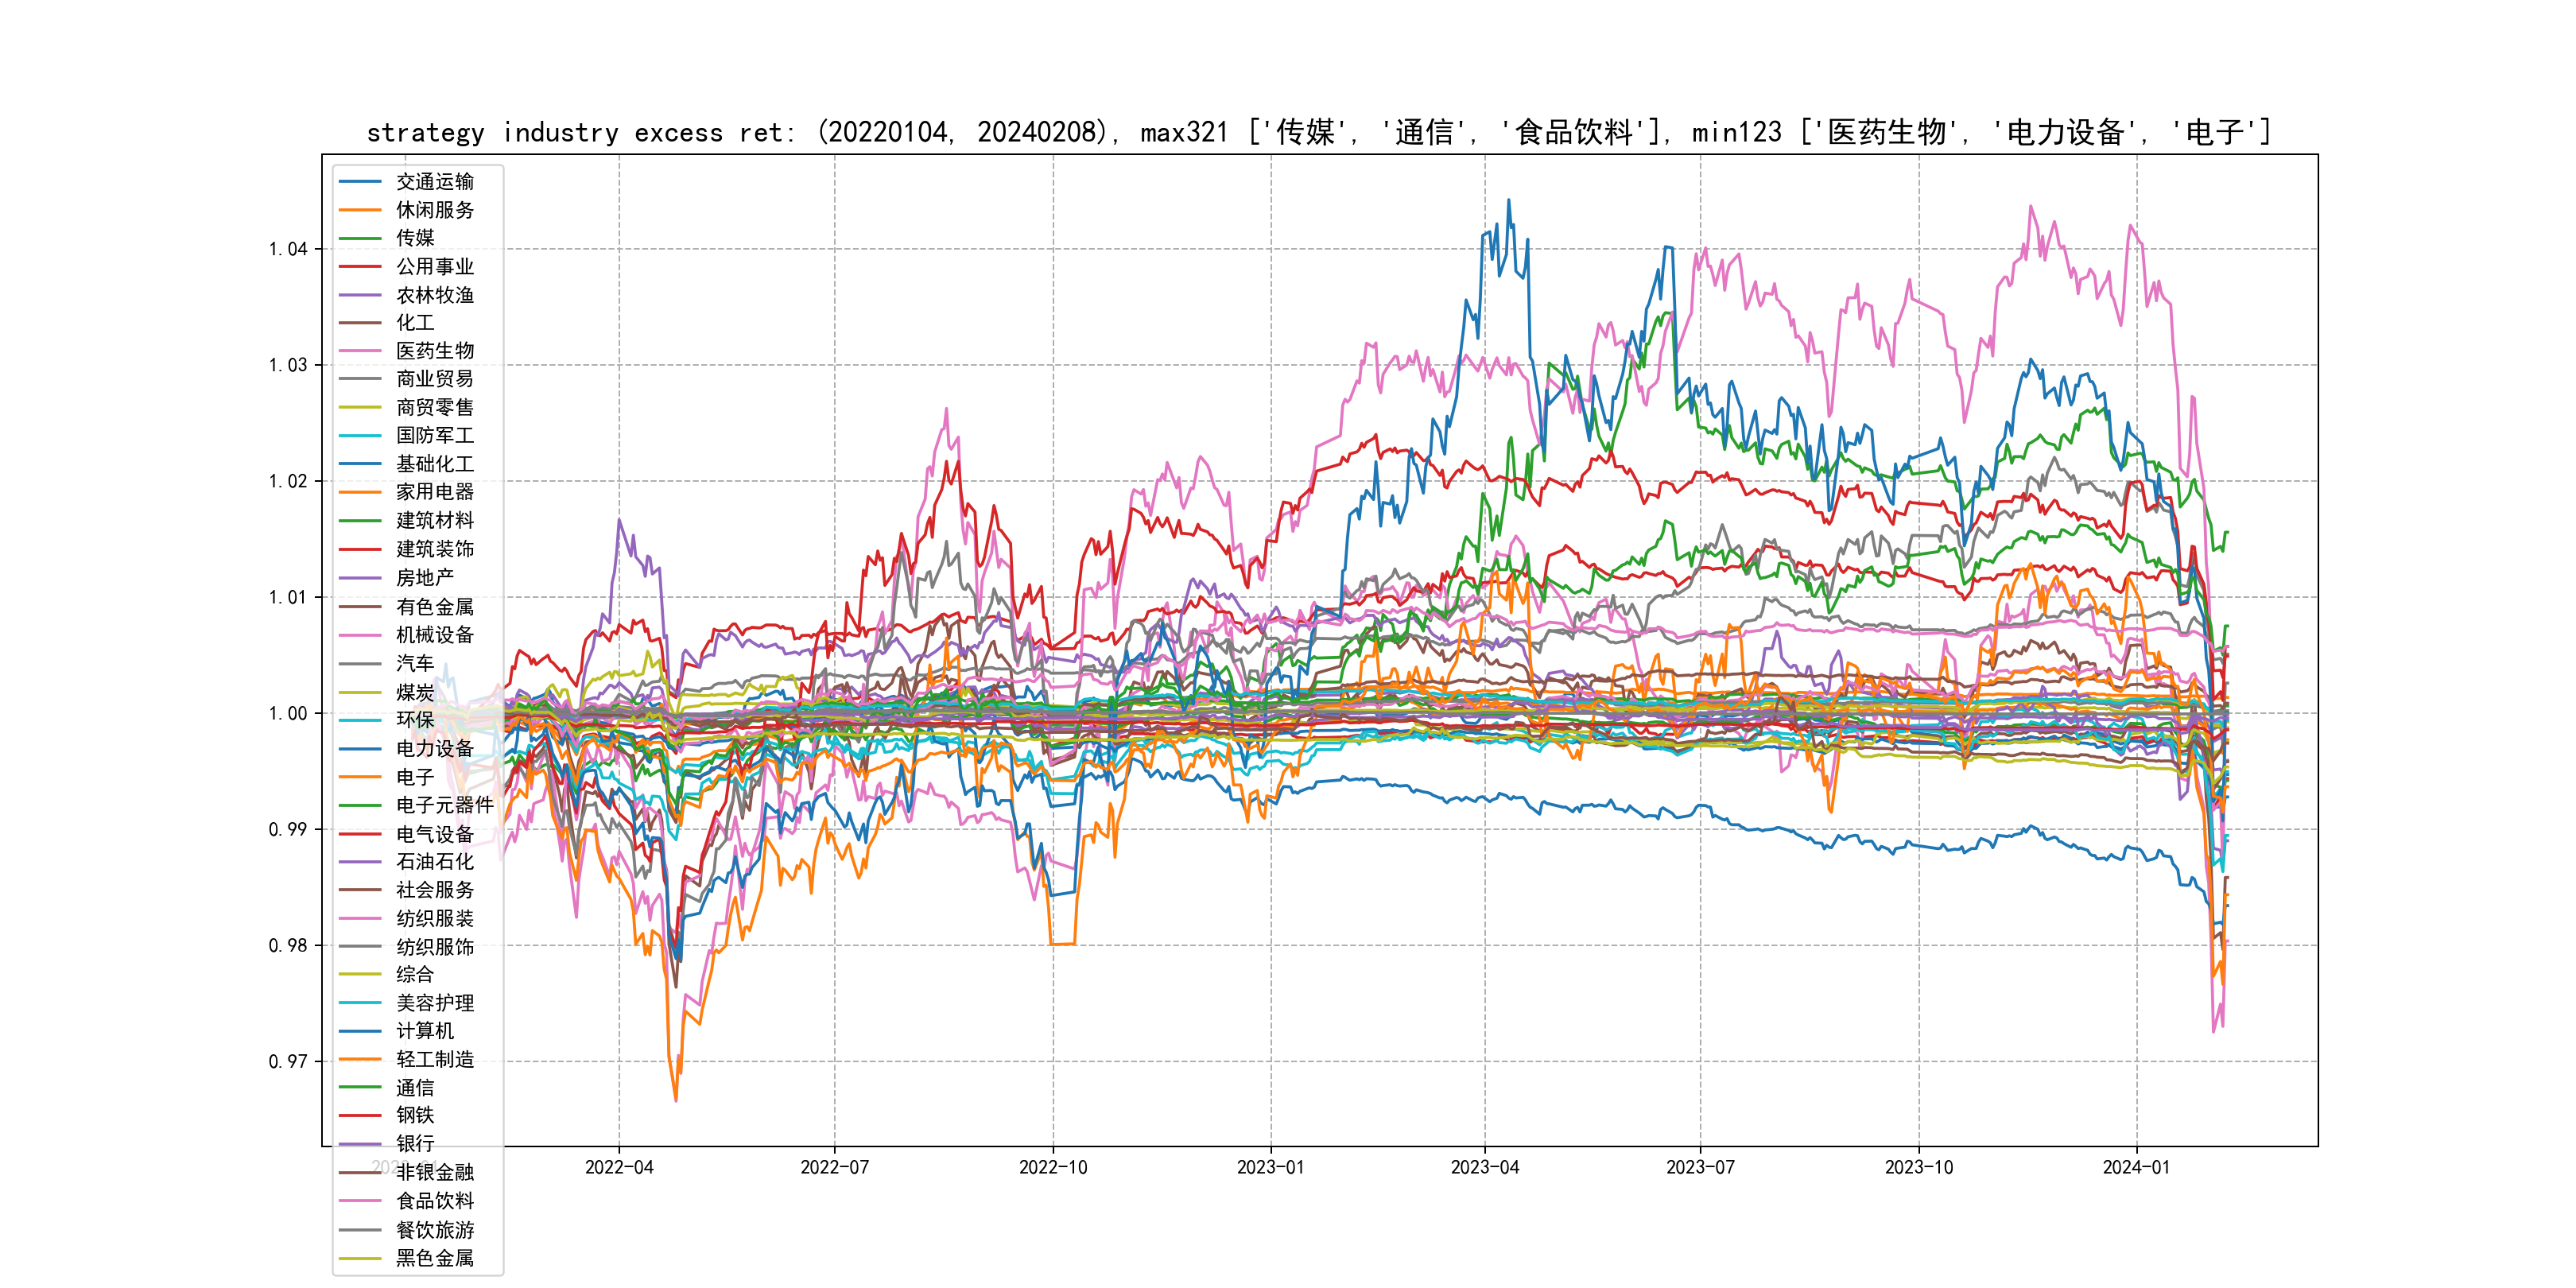This screenshot has width=2576, height=1288.
Task: Click the 2024-01 x-axis tick label
Action: pyautogui.click(x=2136, y=1168)
